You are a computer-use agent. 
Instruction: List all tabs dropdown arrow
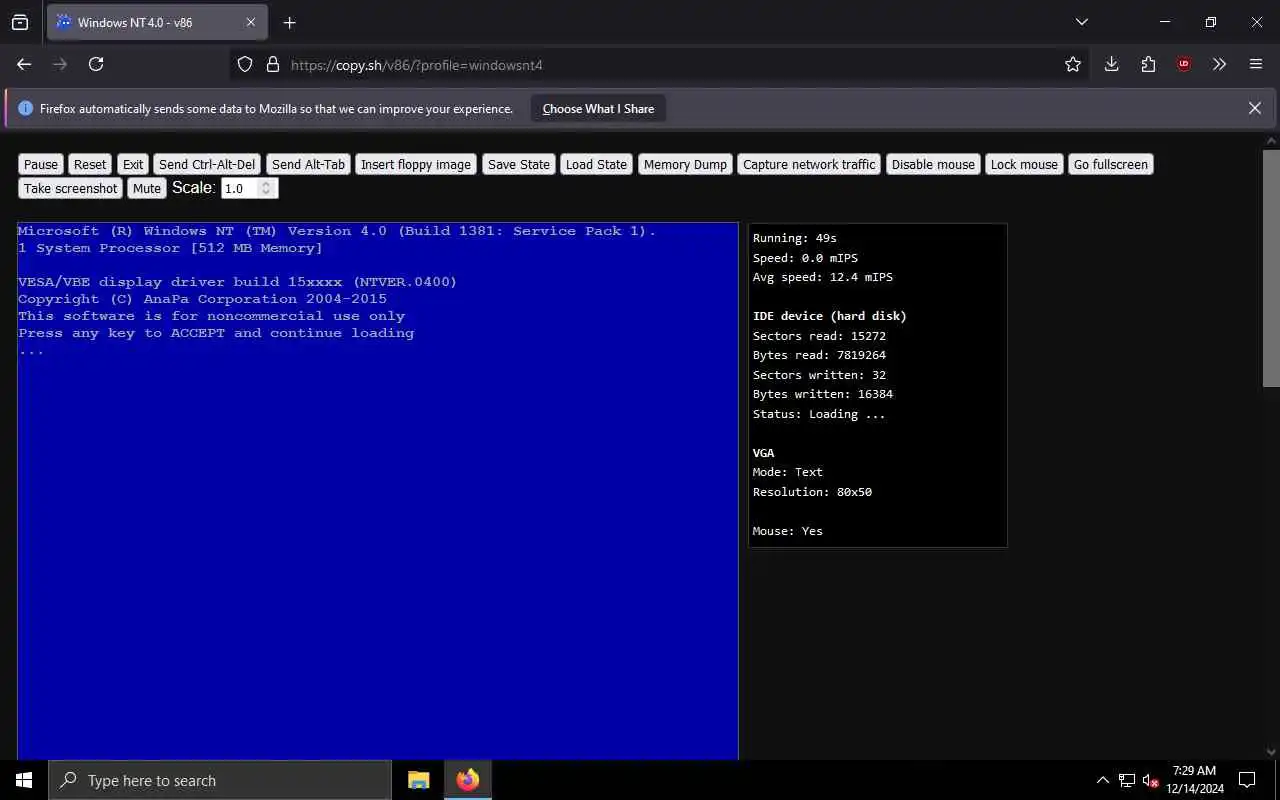1081,22
